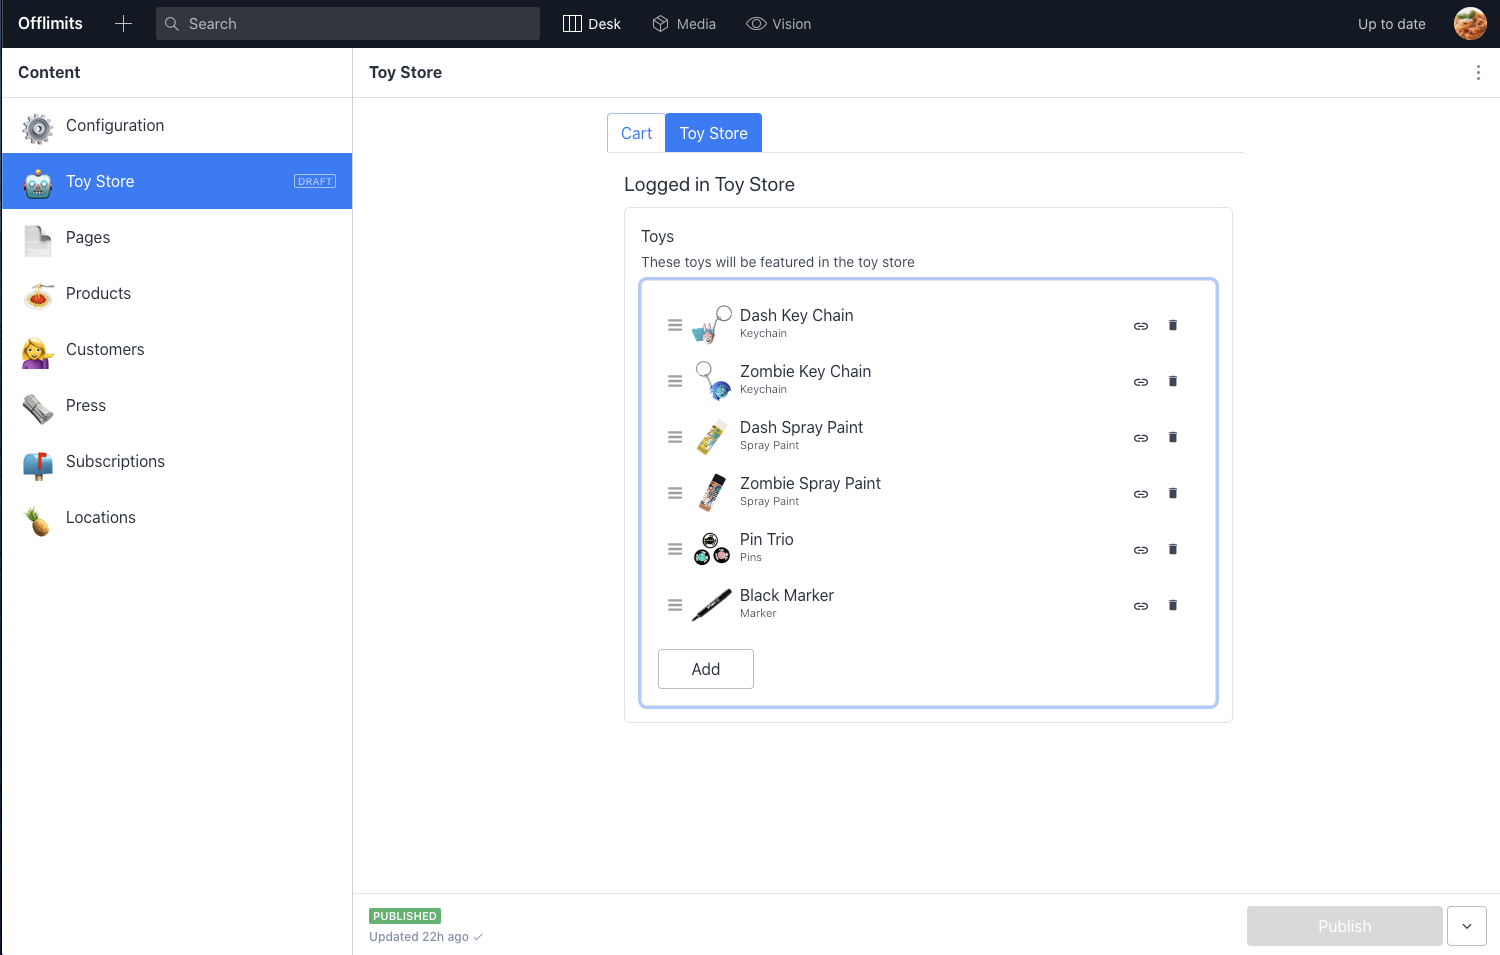Screen dimensions: 1500x955
Task: Click drag handle of Dash Spray Paint
Action: click(x=675, y=437)
